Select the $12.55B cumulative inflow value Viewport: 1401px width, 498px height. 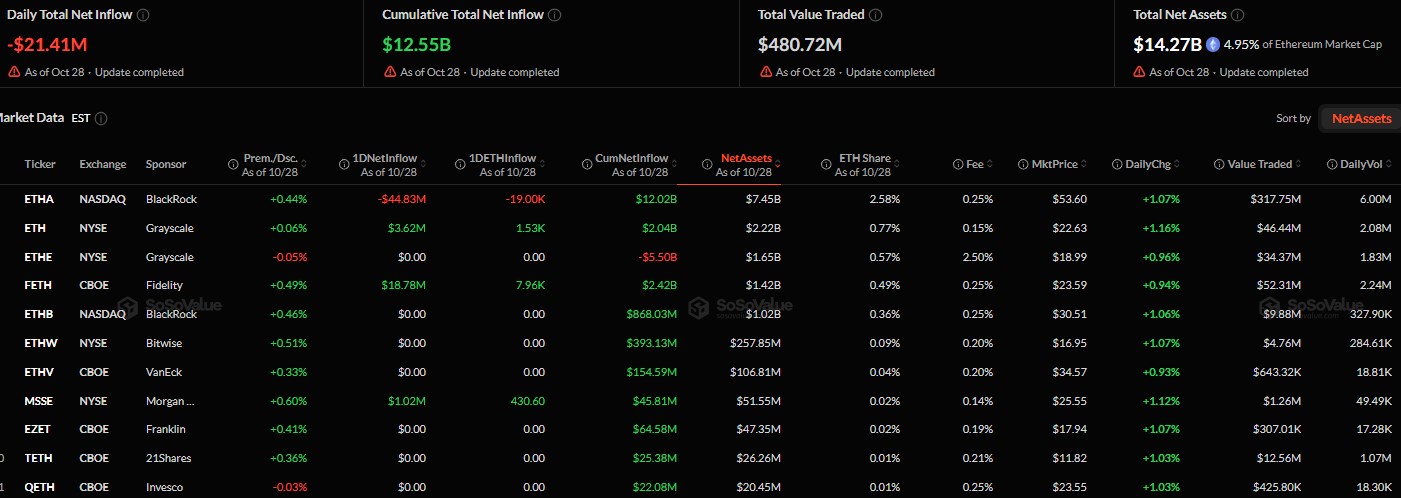pyautogui.click(x=416, y=44)
